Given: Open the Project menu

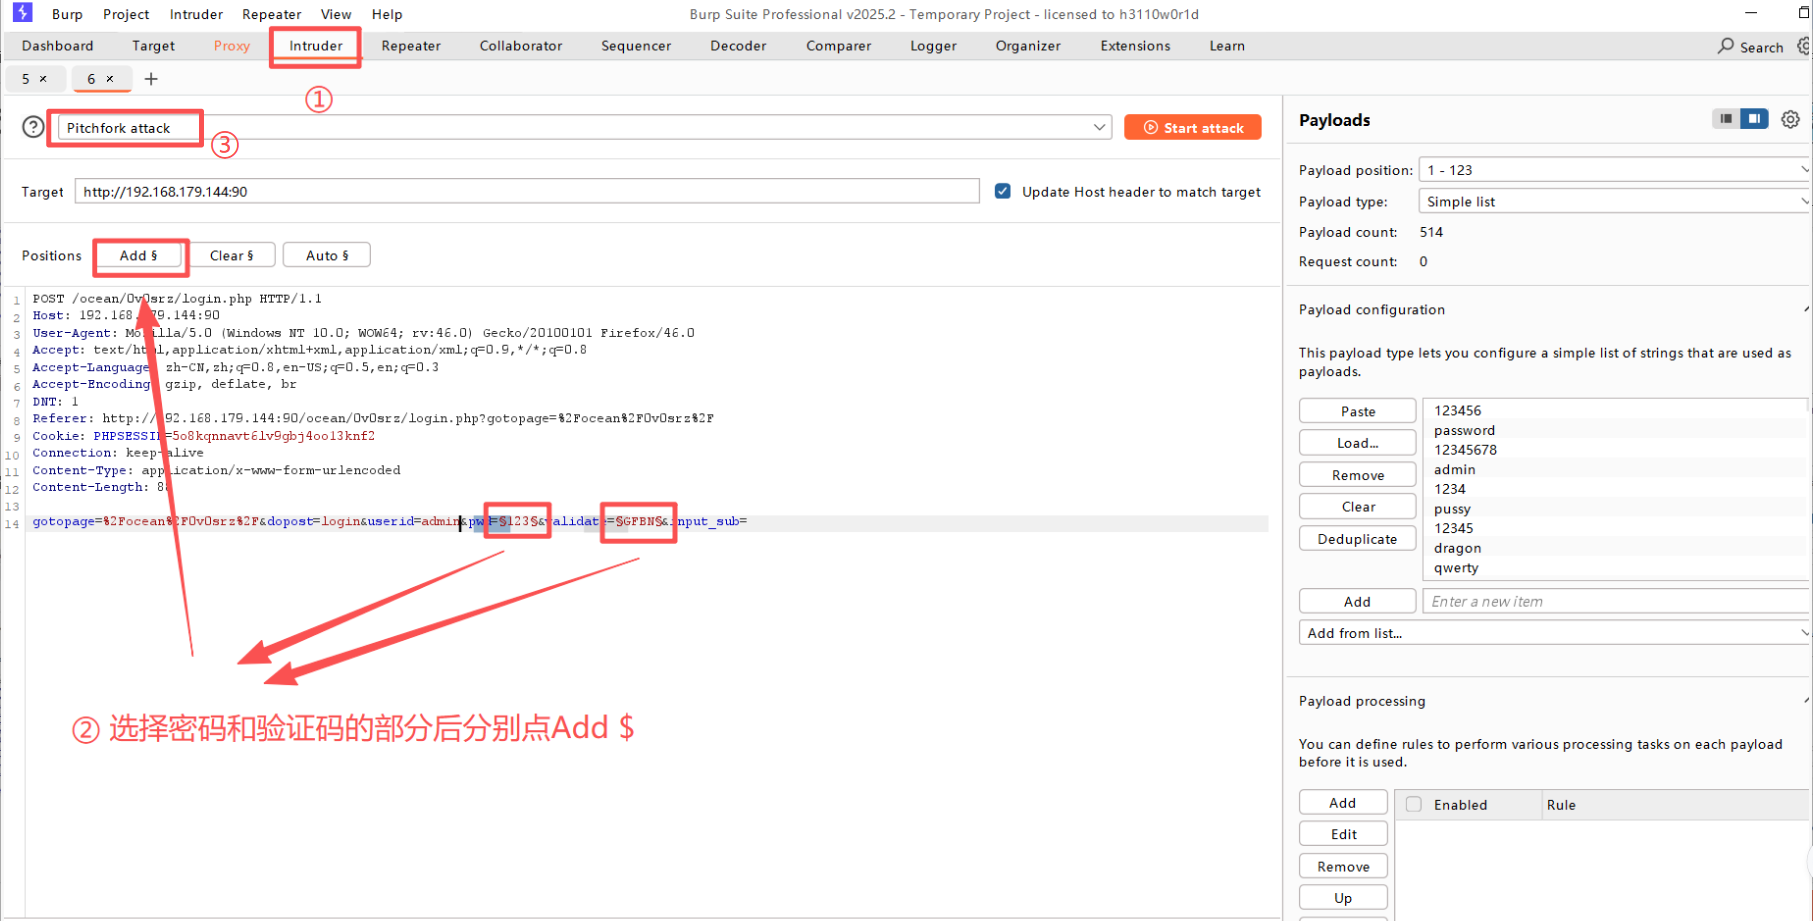Looking at the screenshot, I should point(126,14).
